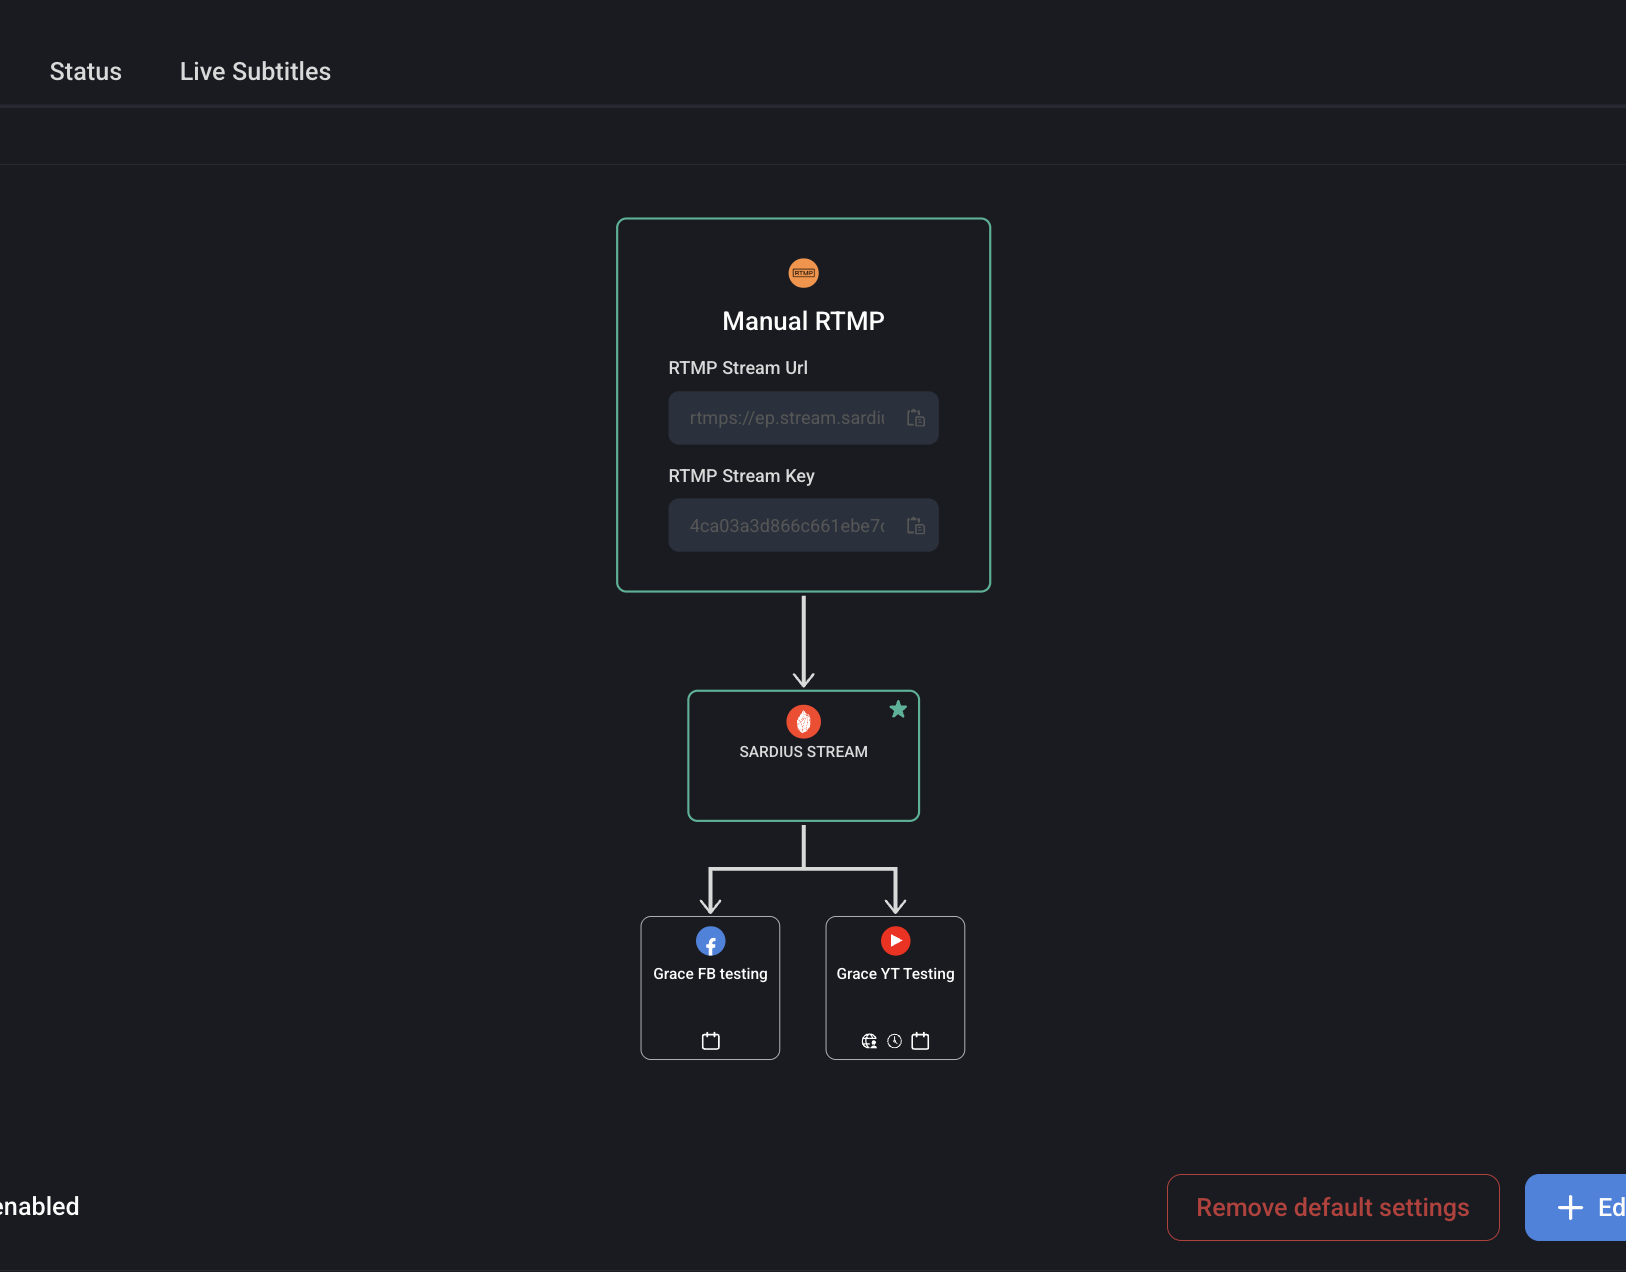Viewport: 1626px width, 1272px height.
Task: Select the SARDIUS STREAM node
Action: point(803,756)
